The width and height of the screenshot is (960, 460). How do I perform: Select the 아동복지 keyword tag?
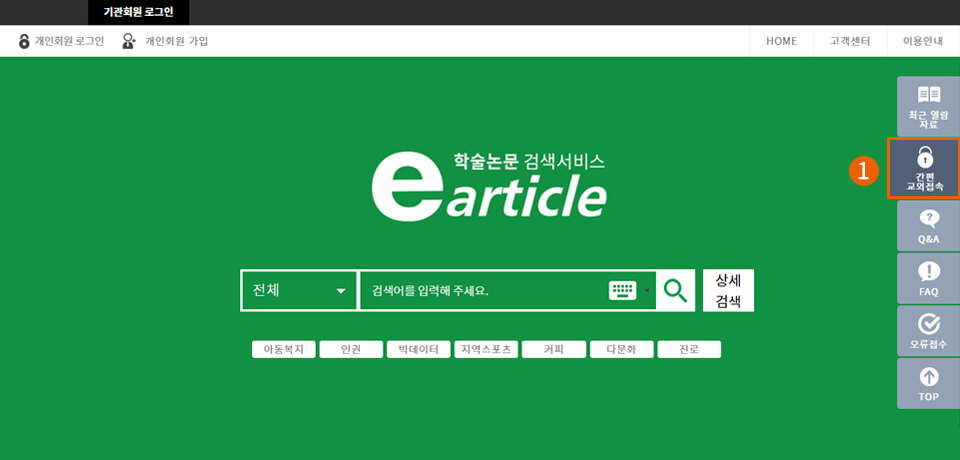(x=283, y=350)
